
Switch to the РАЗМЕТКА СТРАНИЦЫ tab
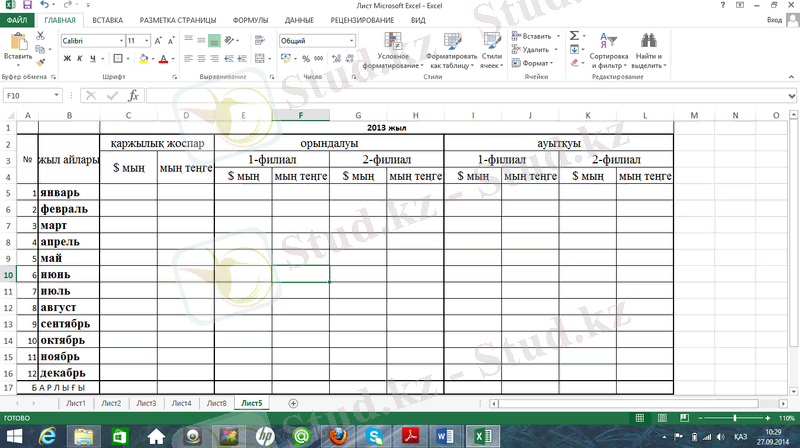coord(178,20)
